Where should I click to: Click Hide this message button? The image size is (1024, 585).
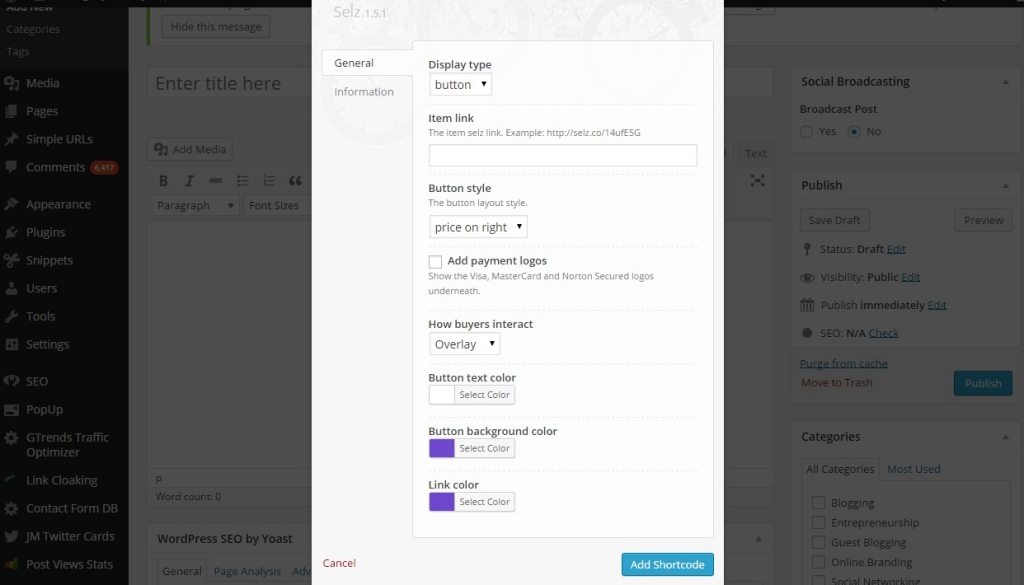216,27
